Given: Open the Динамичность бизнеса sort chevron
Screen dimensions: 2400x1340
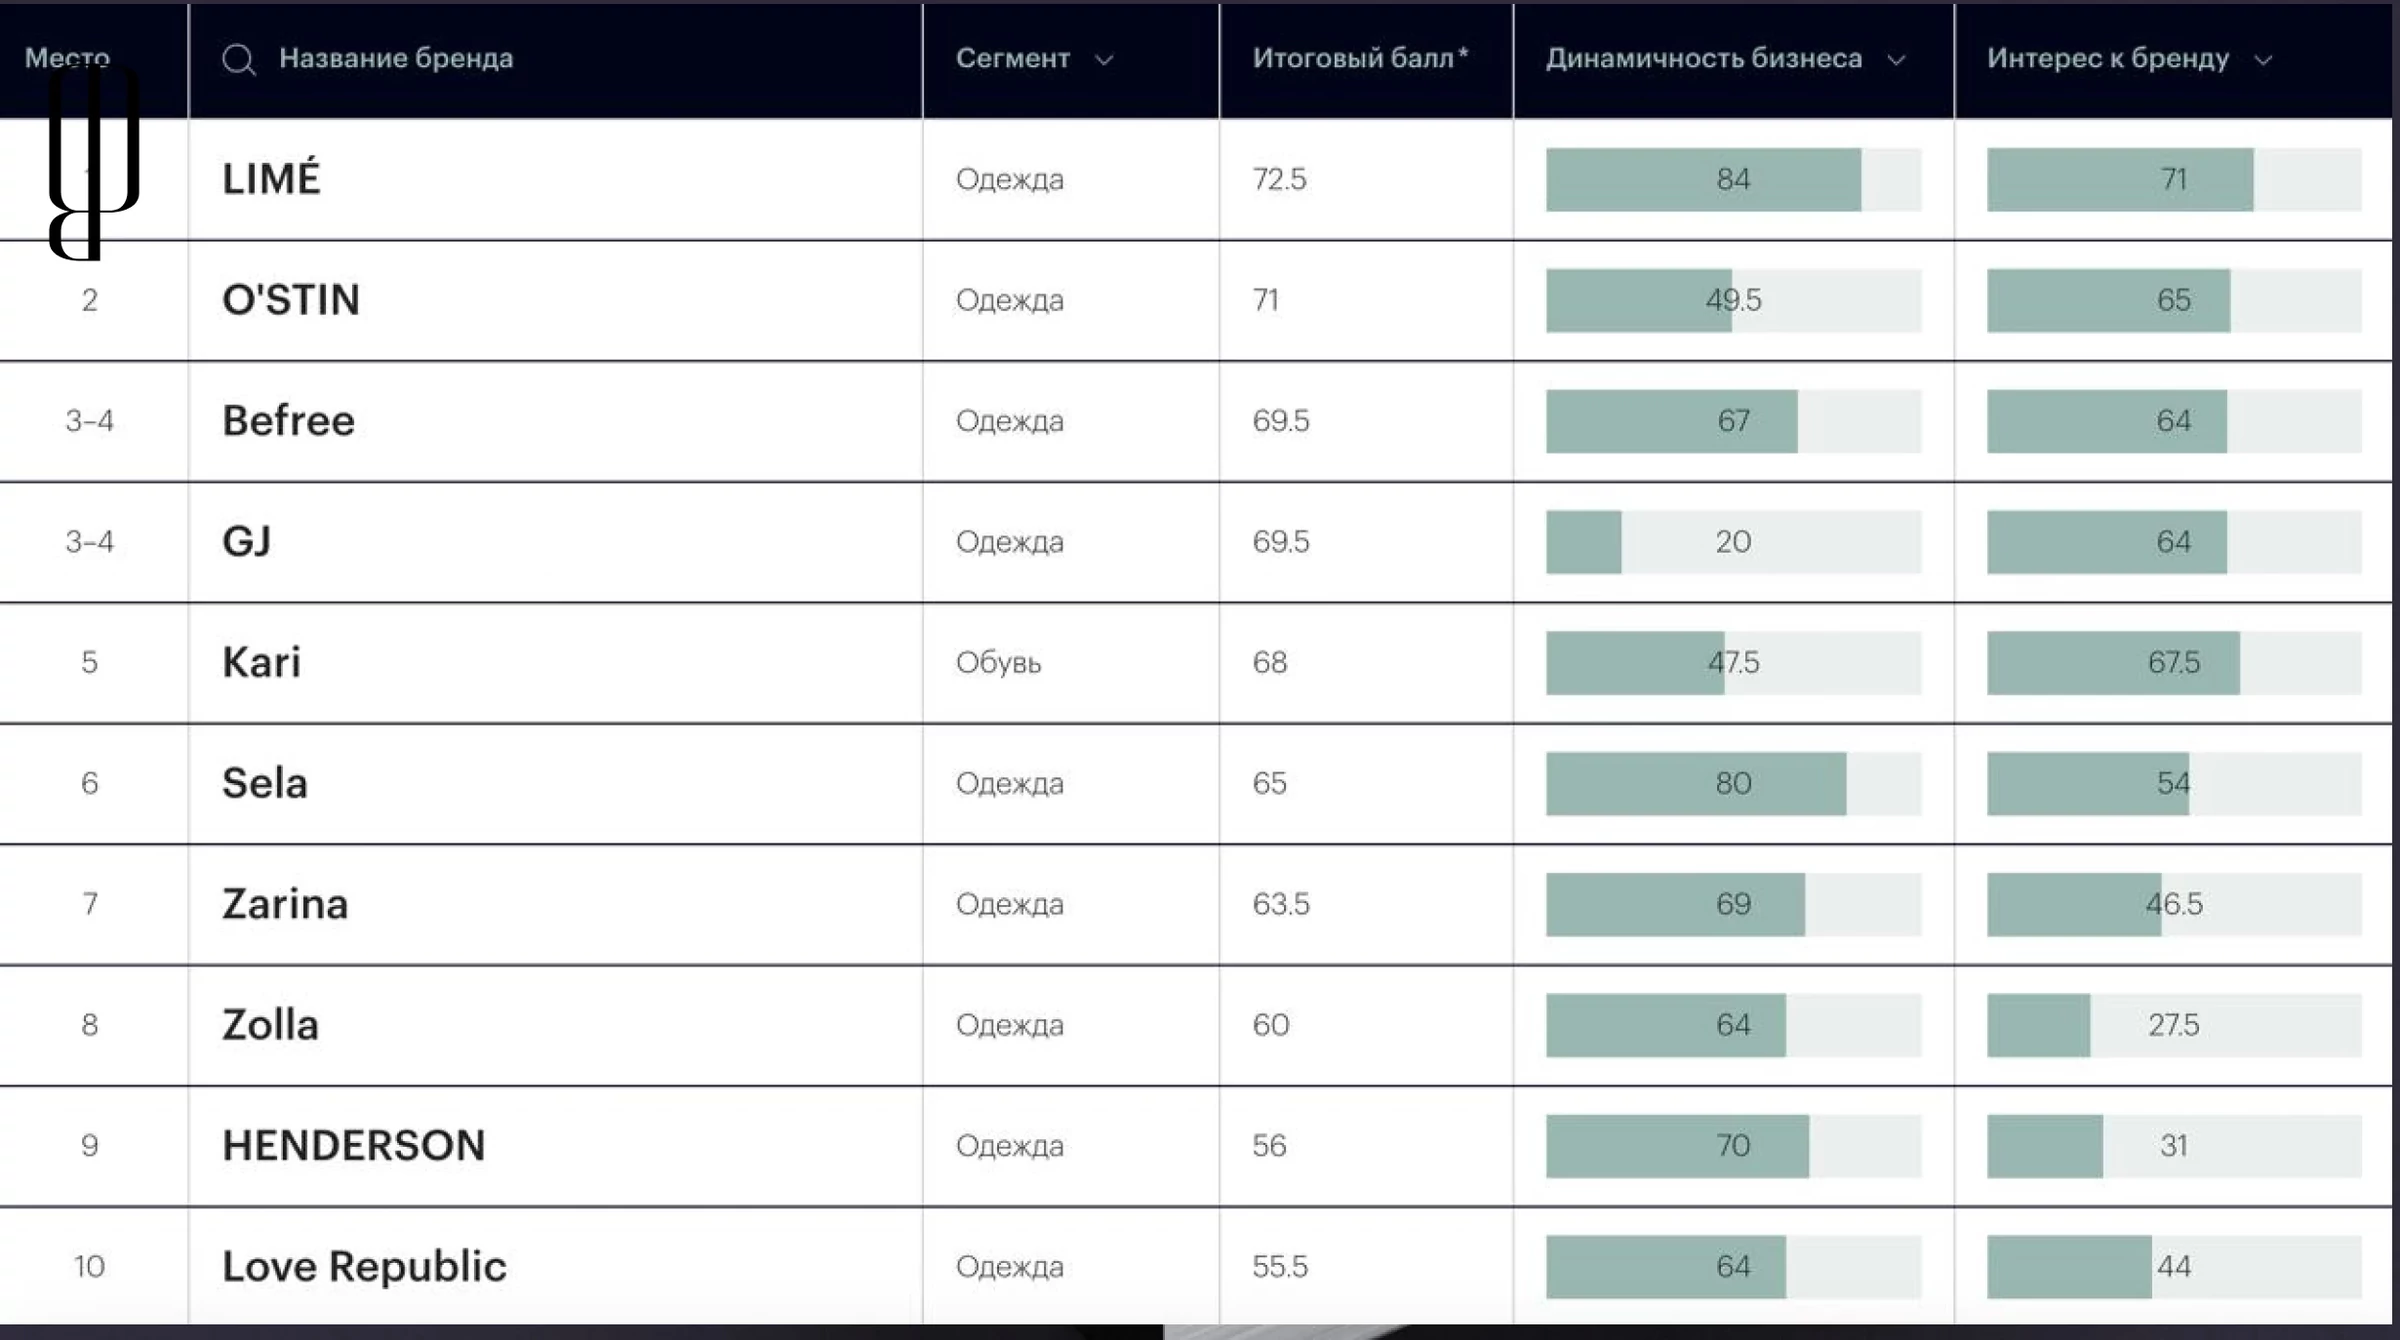Looking at the screenshot, I should 1896,60.
